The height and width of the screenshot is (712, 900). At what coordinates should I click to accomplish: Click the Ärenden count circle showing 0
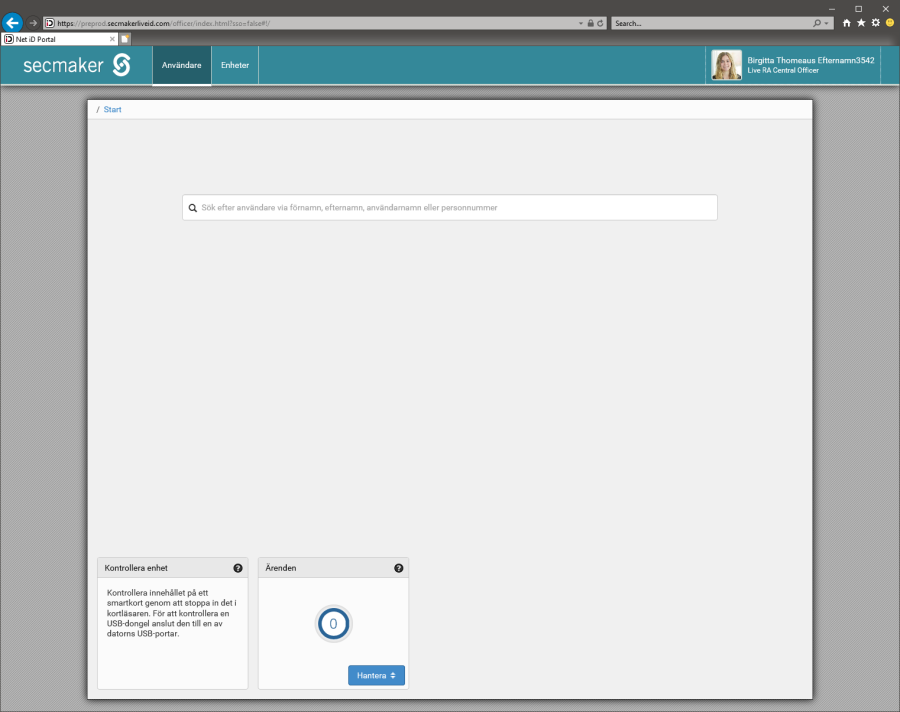pos(333,624)
